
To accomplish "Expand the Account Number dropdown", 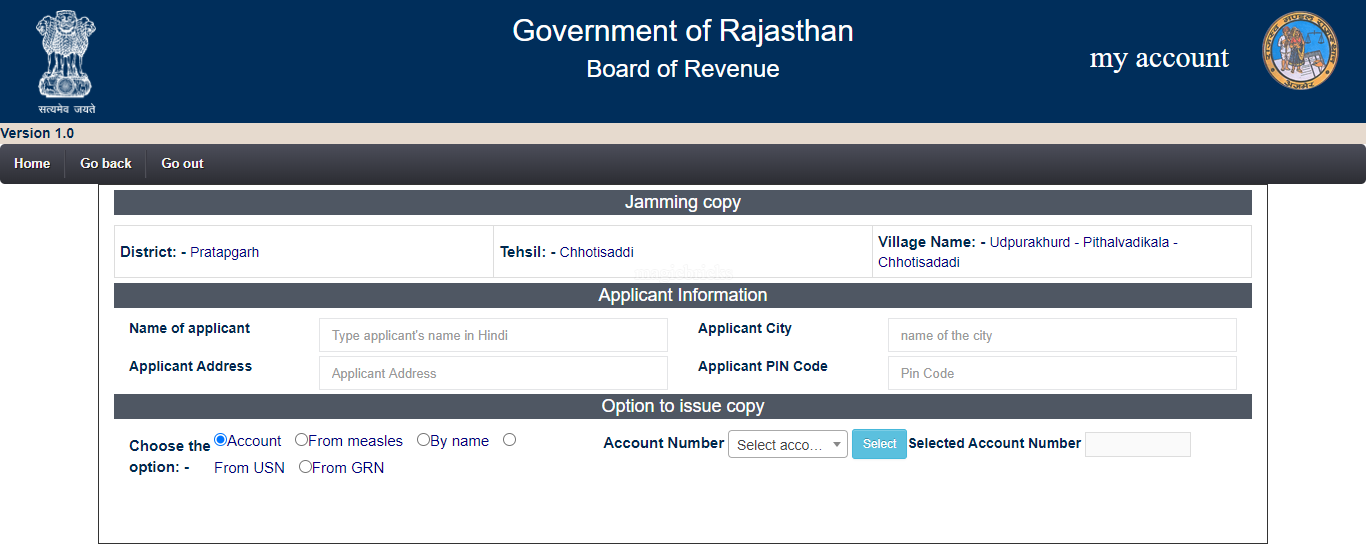I will click(788, 444).
